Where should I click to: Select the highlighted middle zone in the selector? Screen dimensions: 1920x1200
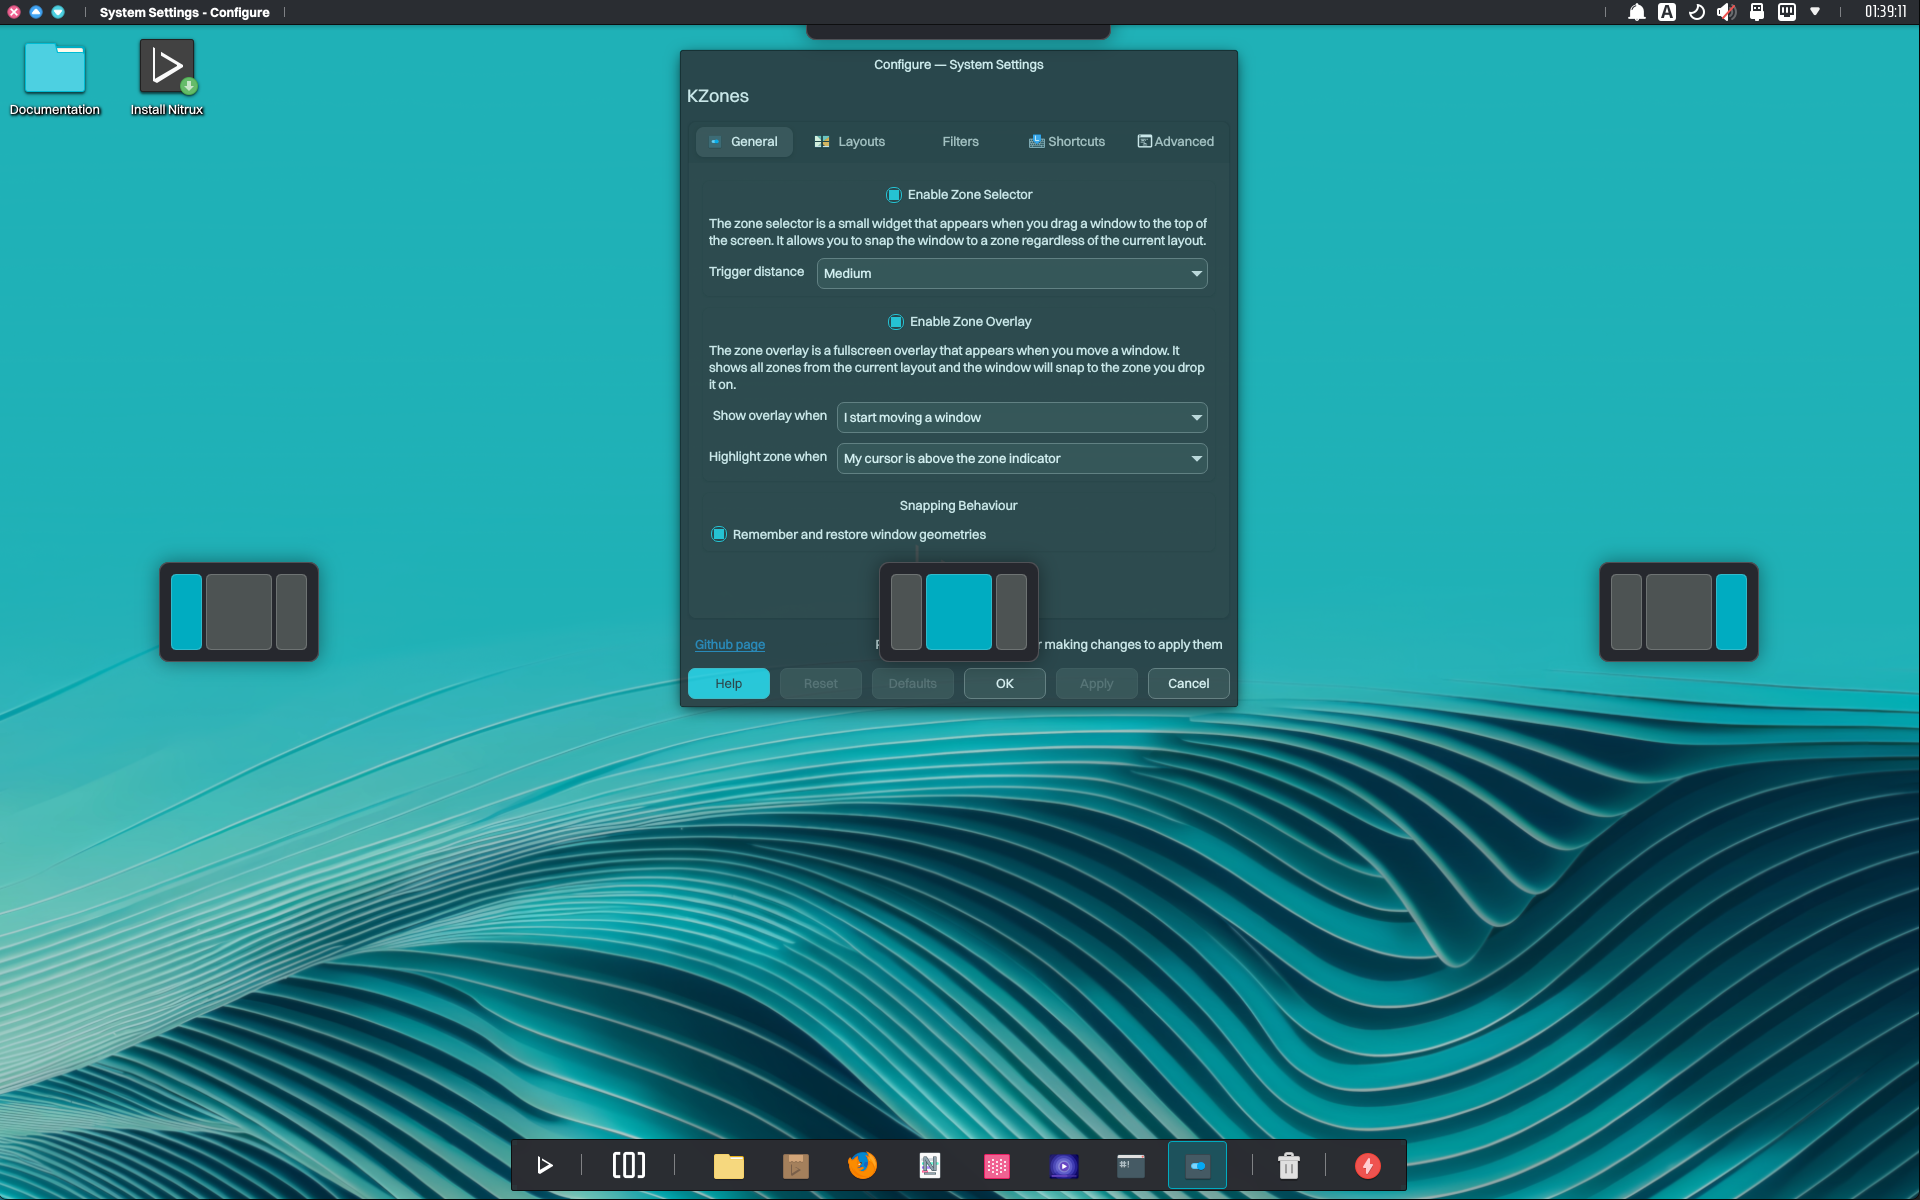tap(958, 612)
